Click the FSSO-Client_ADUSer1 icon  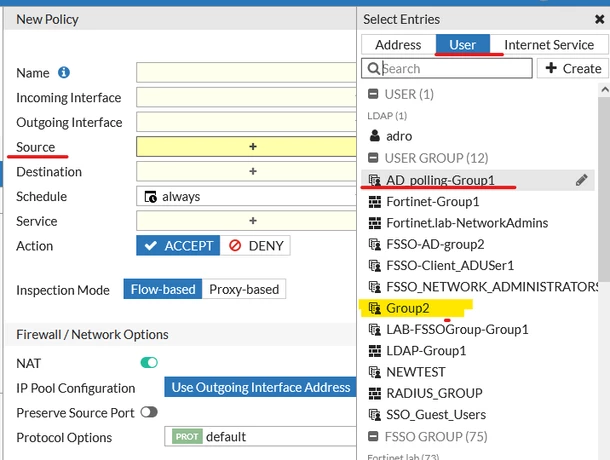tap(375, 265)
